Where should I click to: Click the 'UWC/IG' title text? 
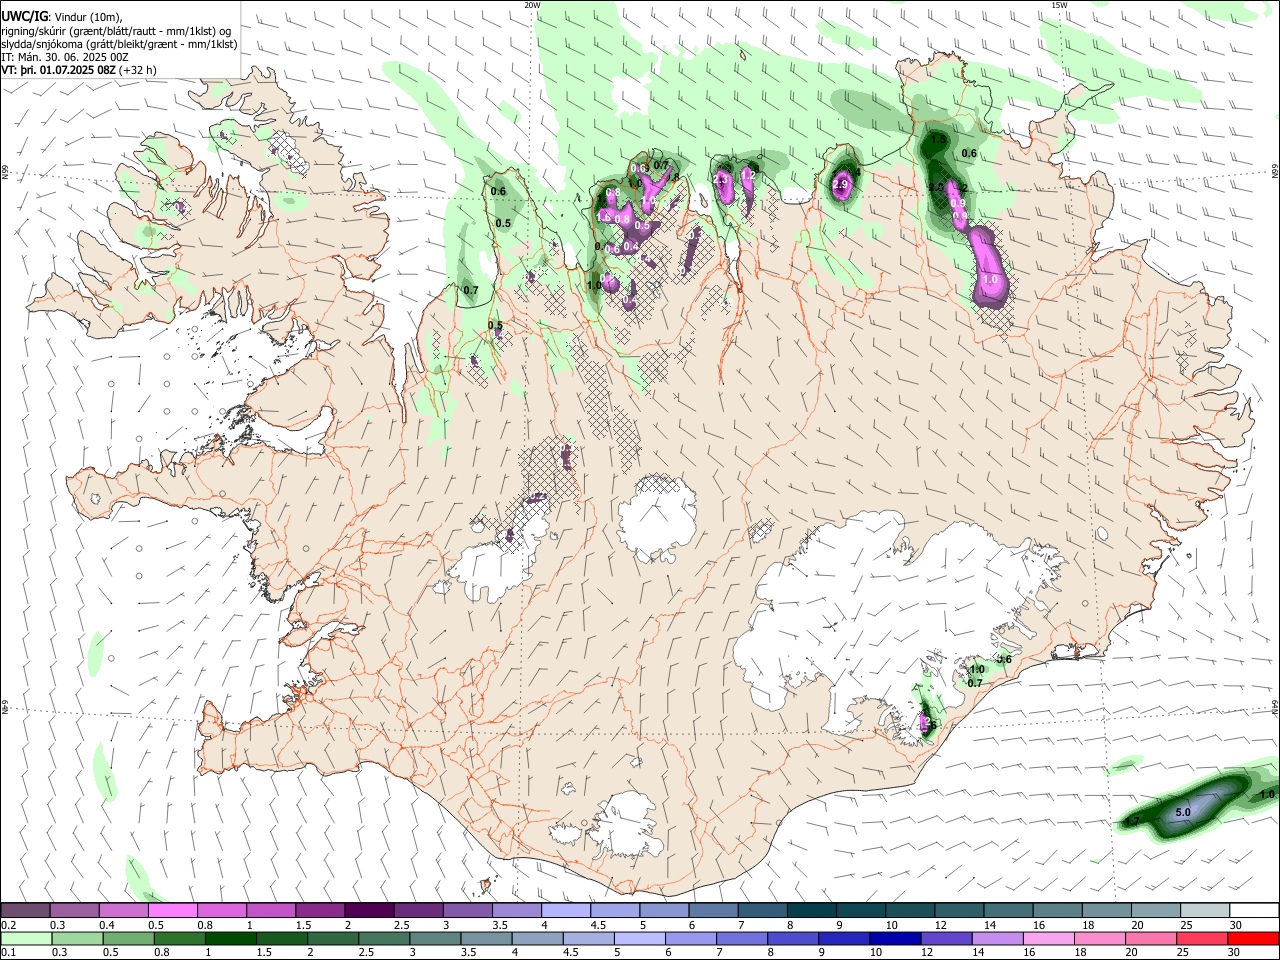click(25, 16)
